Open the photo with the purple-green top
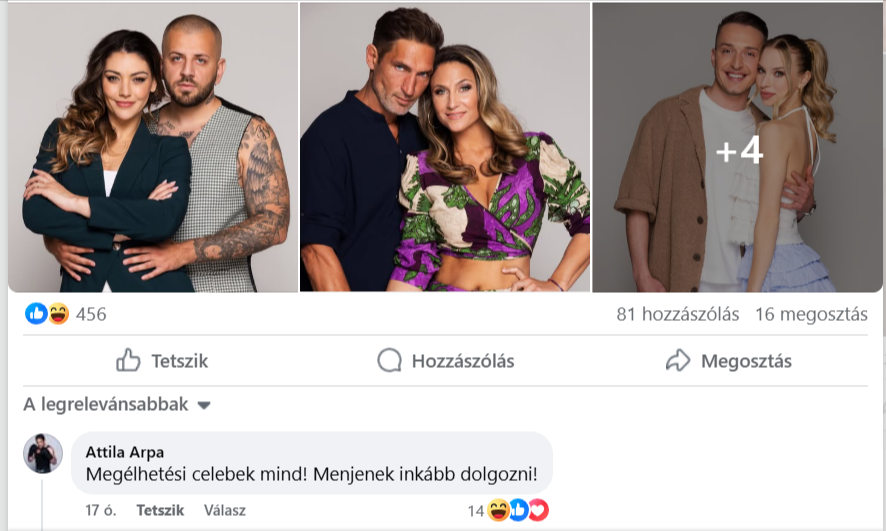 coord(445,147)
